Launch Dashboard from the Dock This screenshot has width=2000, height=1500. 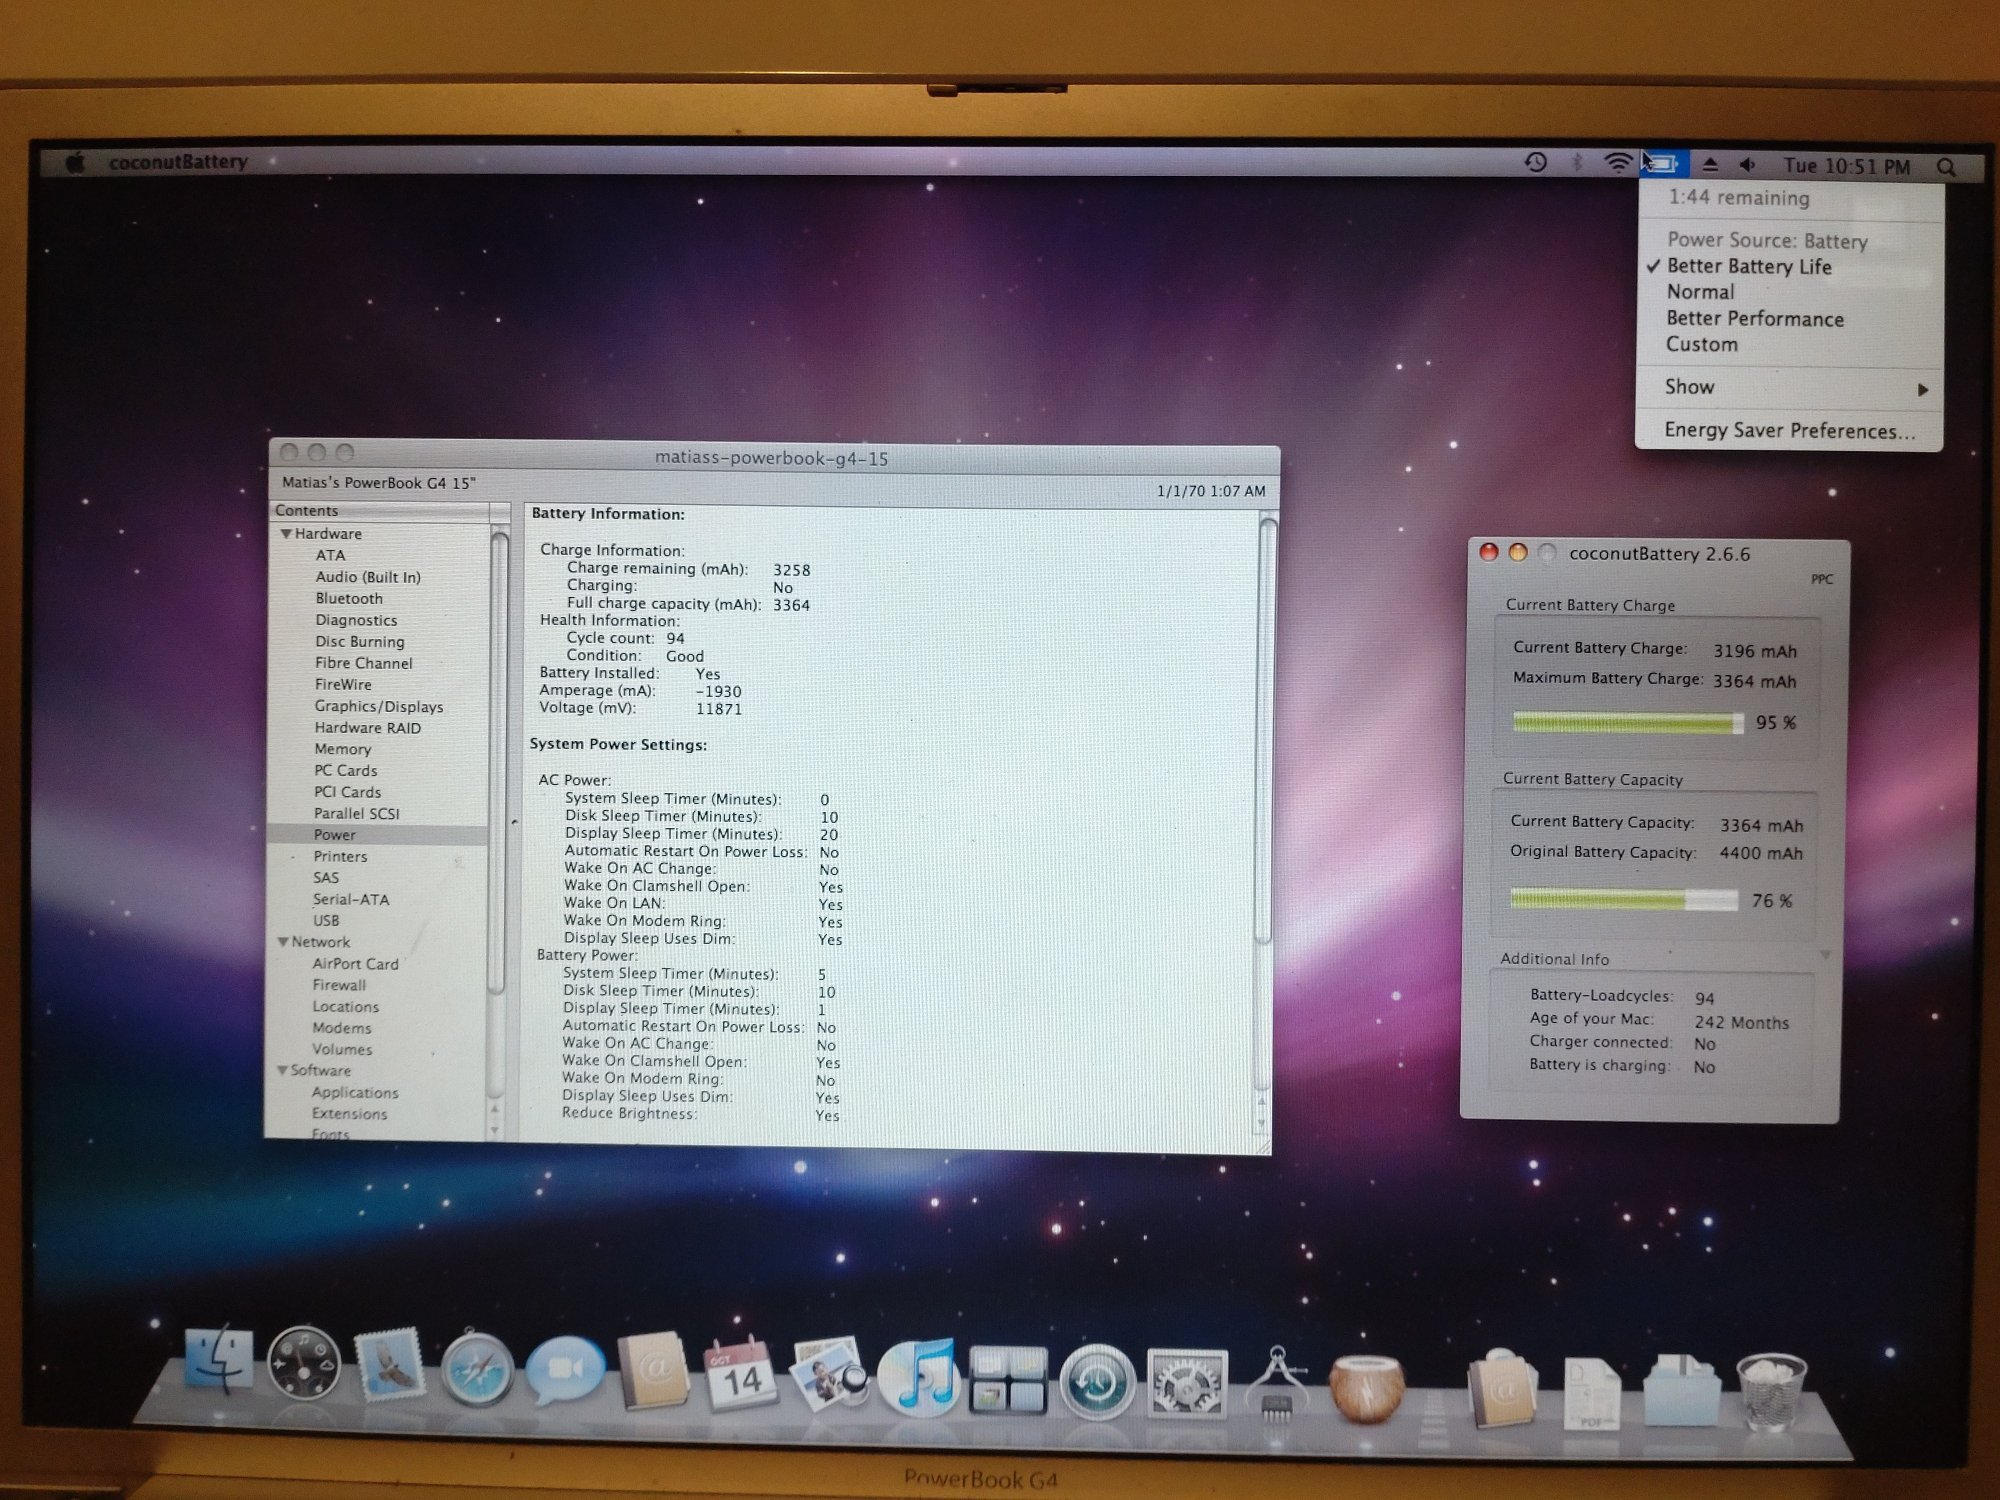pos(304,1363)
